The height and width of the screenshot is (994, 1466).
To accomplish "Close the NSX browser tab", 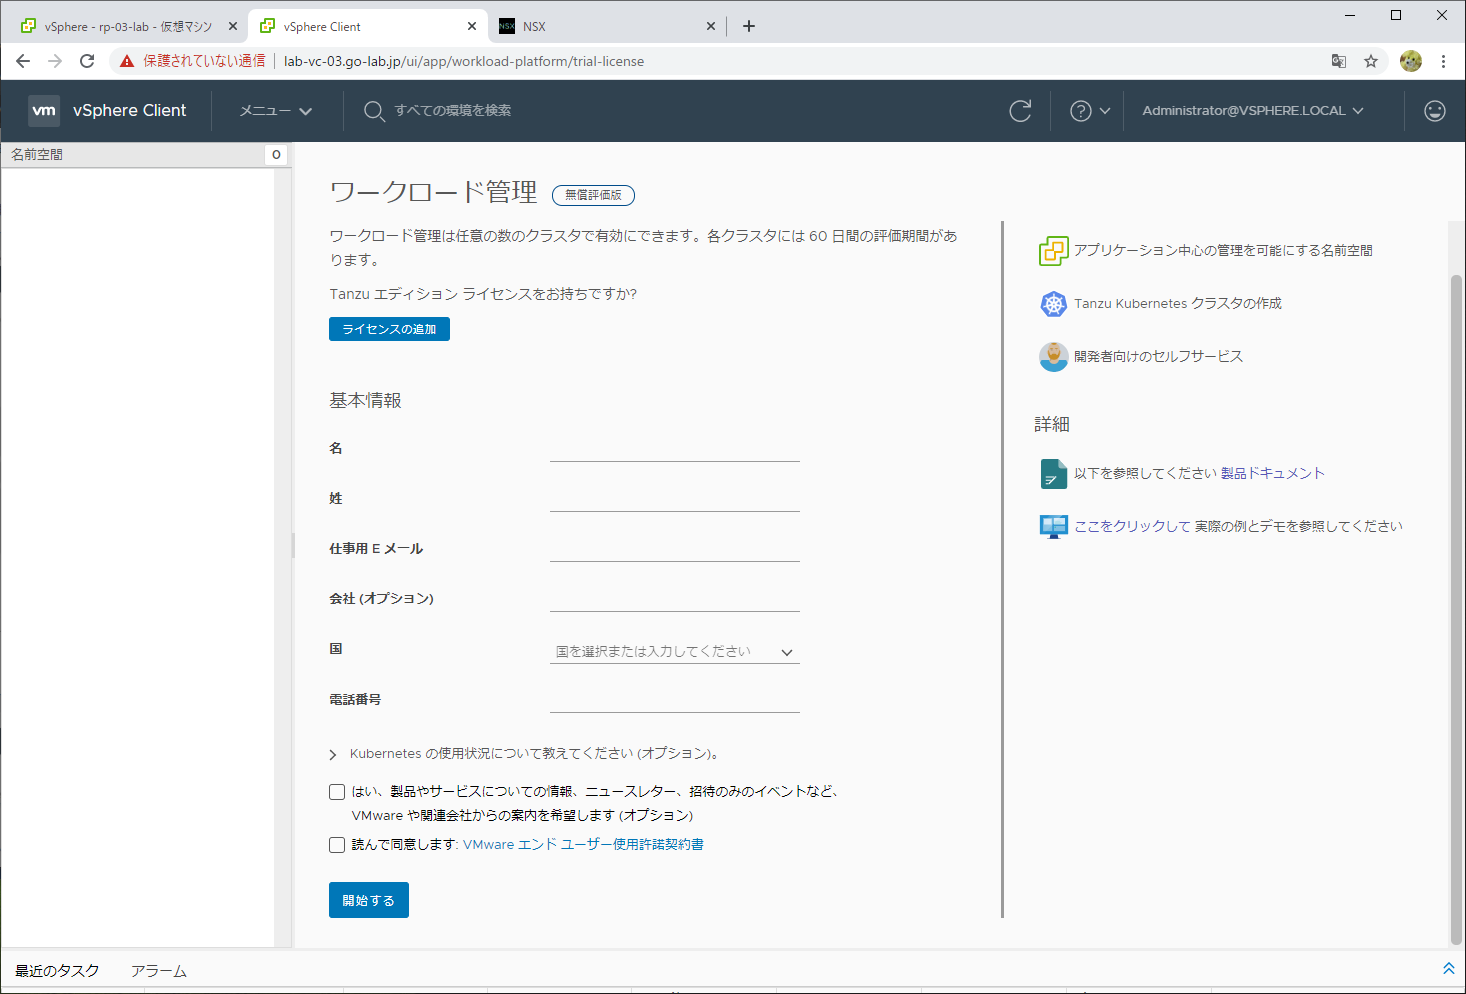I will tap(711, 26).
